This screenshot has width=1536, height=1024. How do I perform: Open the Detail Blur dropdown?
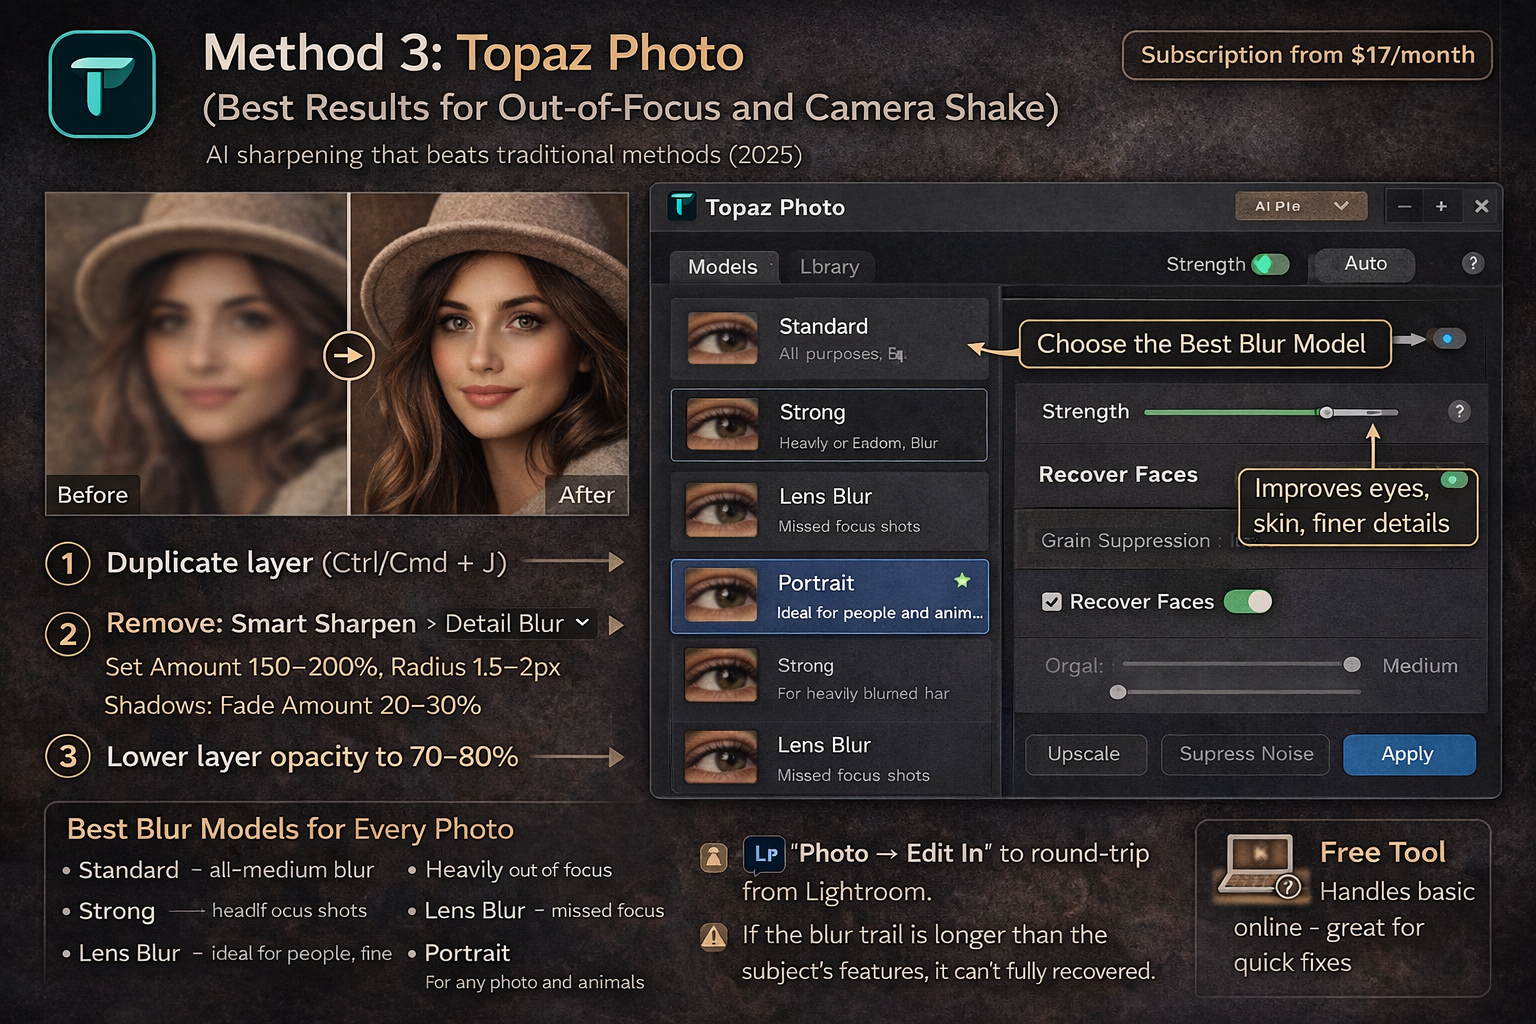(518, 624)
